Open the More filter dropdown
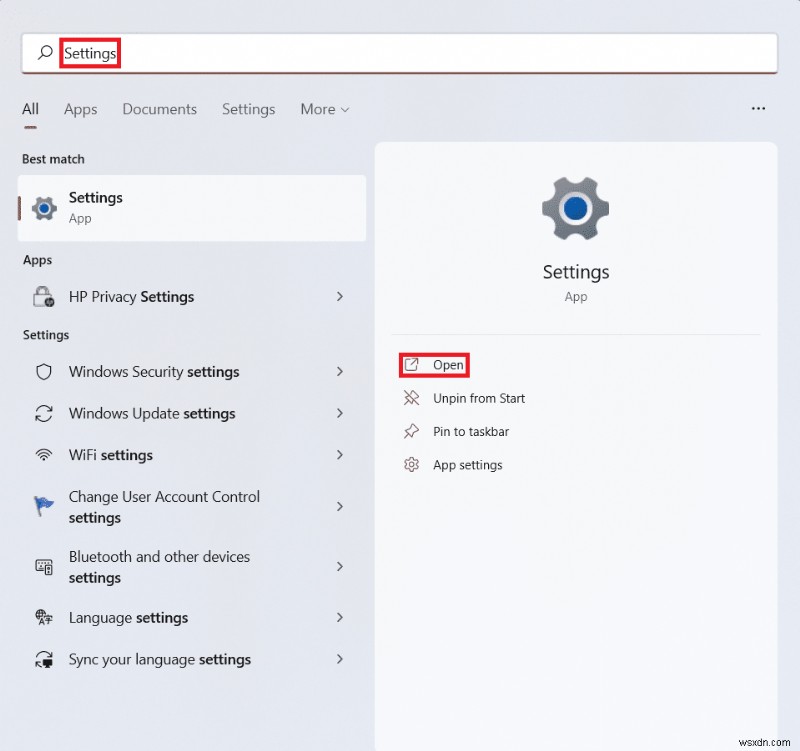 coord(324,109)
